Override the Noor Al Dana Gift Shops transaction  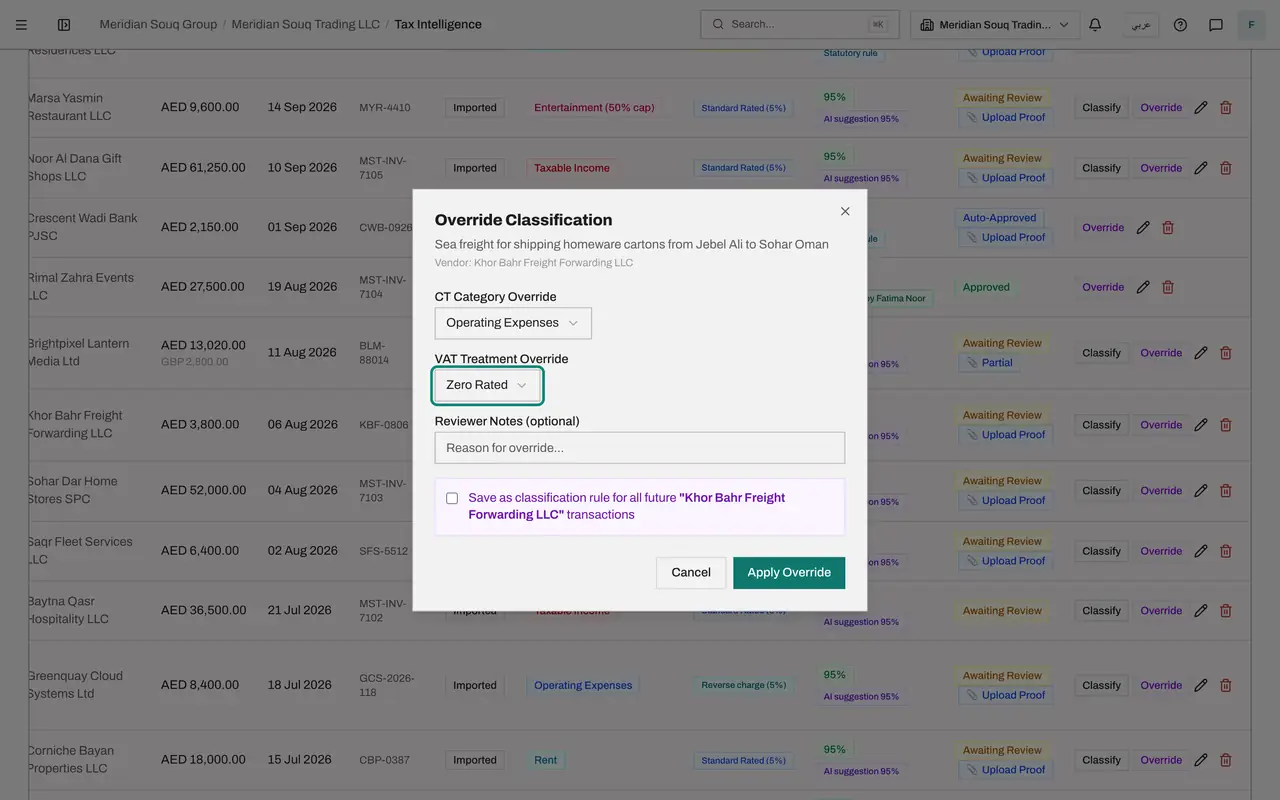(1161, 168)
